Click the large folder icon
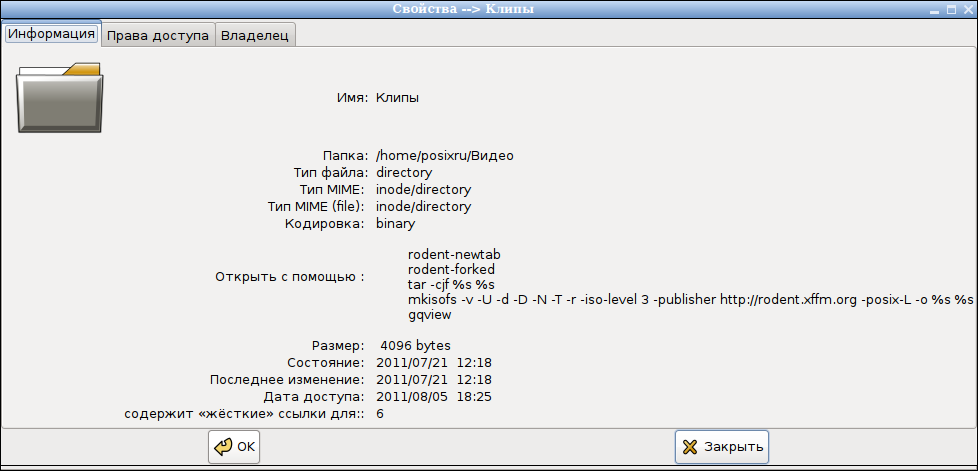Screen dimensions: 978x471 [60, 97]
